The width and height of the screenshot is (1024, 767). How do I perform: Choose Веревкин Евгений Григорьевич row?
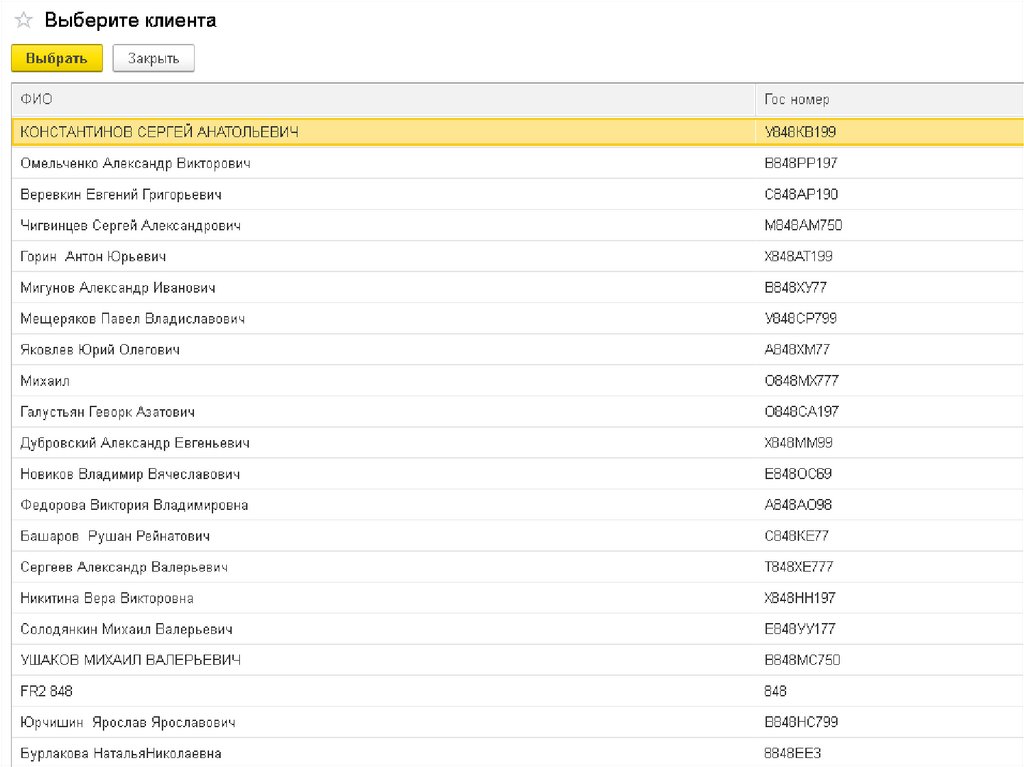(121, 194)
